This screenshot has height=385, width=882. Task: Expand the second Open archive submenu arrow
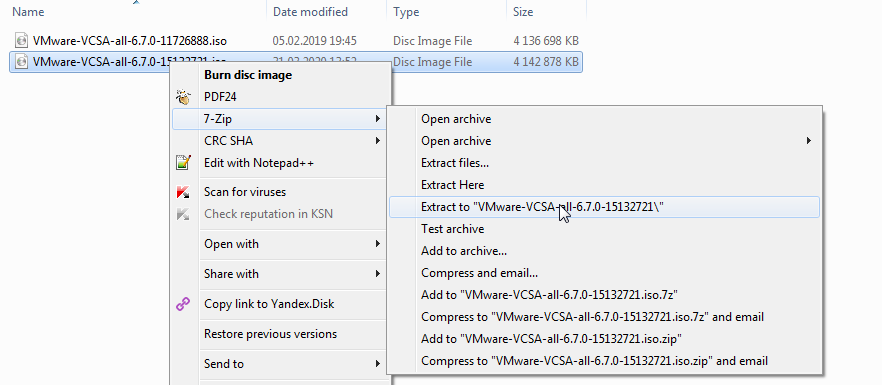[809, 141]
